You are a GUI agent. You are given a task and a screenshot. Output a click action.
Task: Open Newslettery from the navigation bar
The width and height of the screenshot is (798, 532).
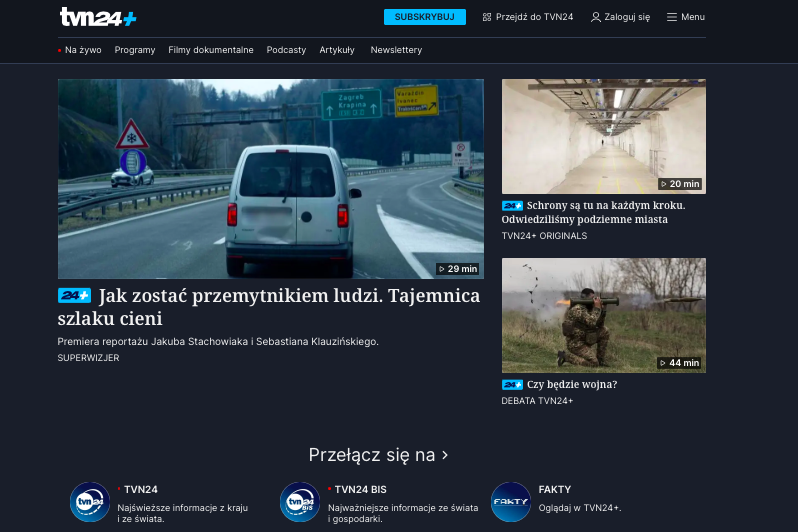click(x=396, y=50)
